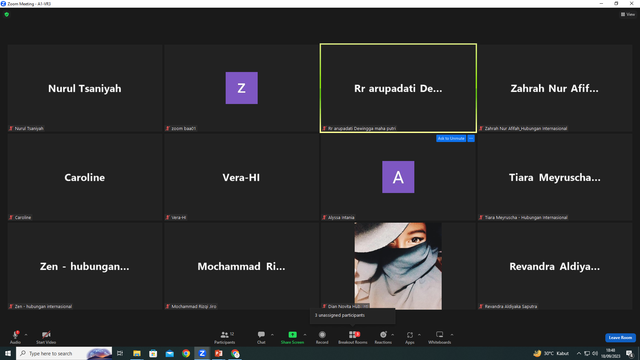
Task: Open PowerPoint from taskbar
Action: [219, 353]
